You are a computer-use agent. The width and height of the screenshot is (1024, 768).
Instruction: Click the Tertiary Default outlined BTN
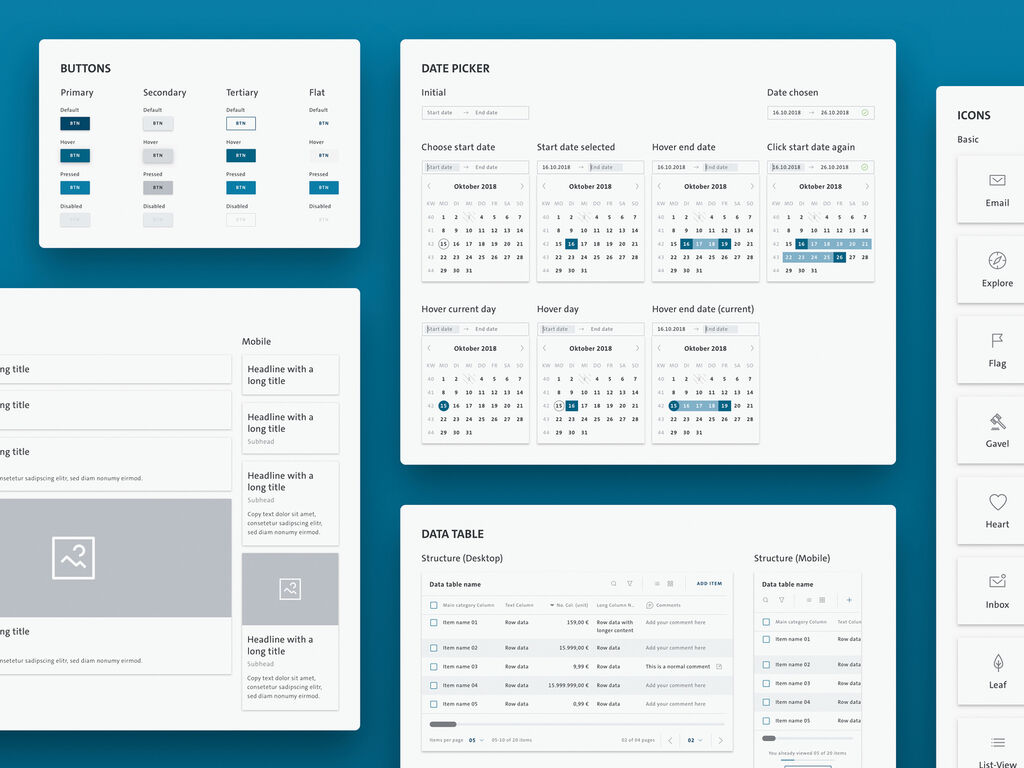(x=240, y=123)
